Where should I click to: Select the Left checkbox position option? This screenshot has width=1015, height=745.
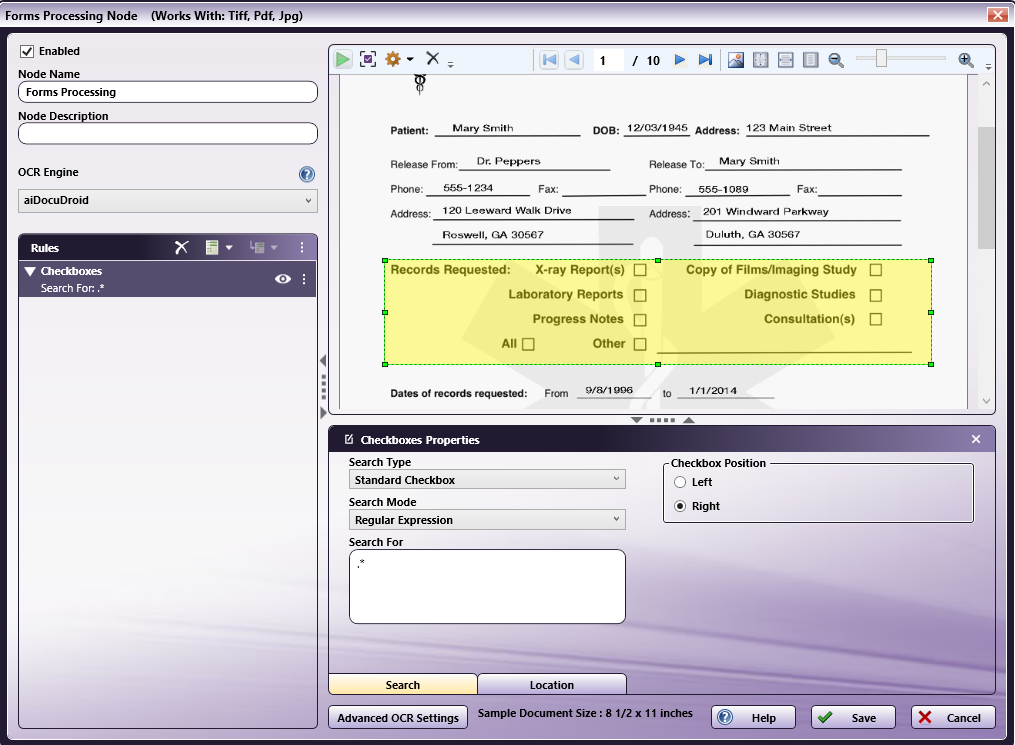(x=681, y=482)
